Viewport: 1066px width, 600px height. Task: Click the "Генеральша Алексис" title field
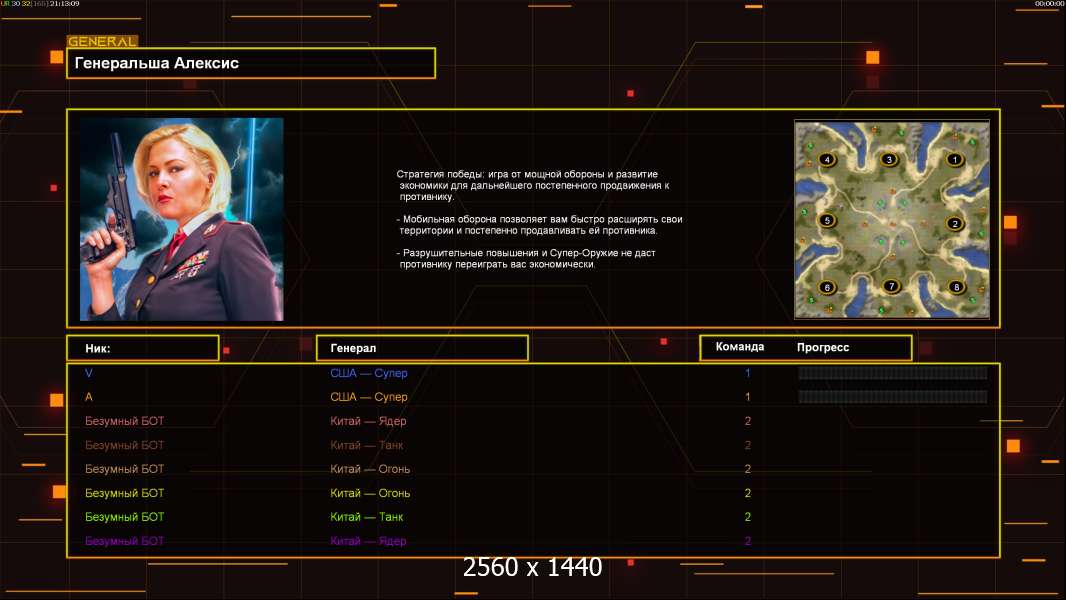point(251,63)
